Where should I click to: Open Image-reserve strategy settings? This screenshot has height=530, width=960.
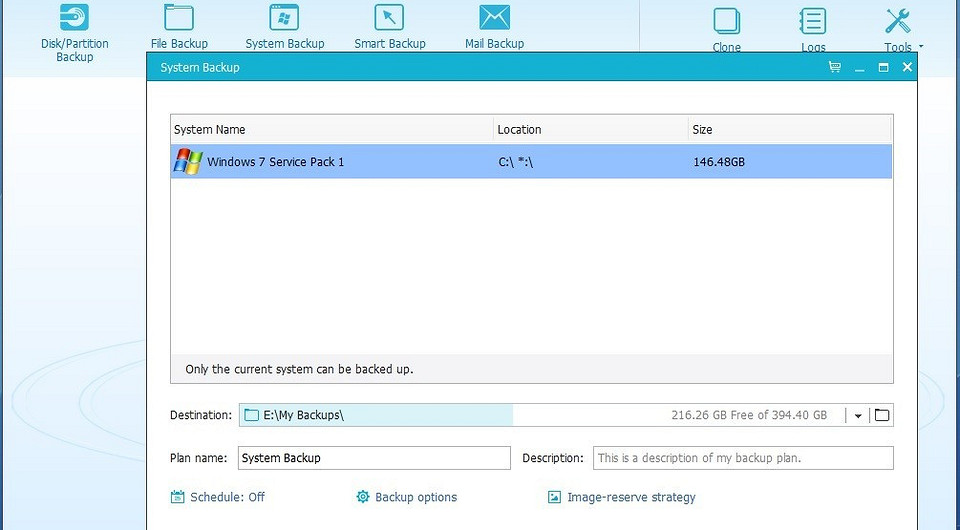coord(621,497)
